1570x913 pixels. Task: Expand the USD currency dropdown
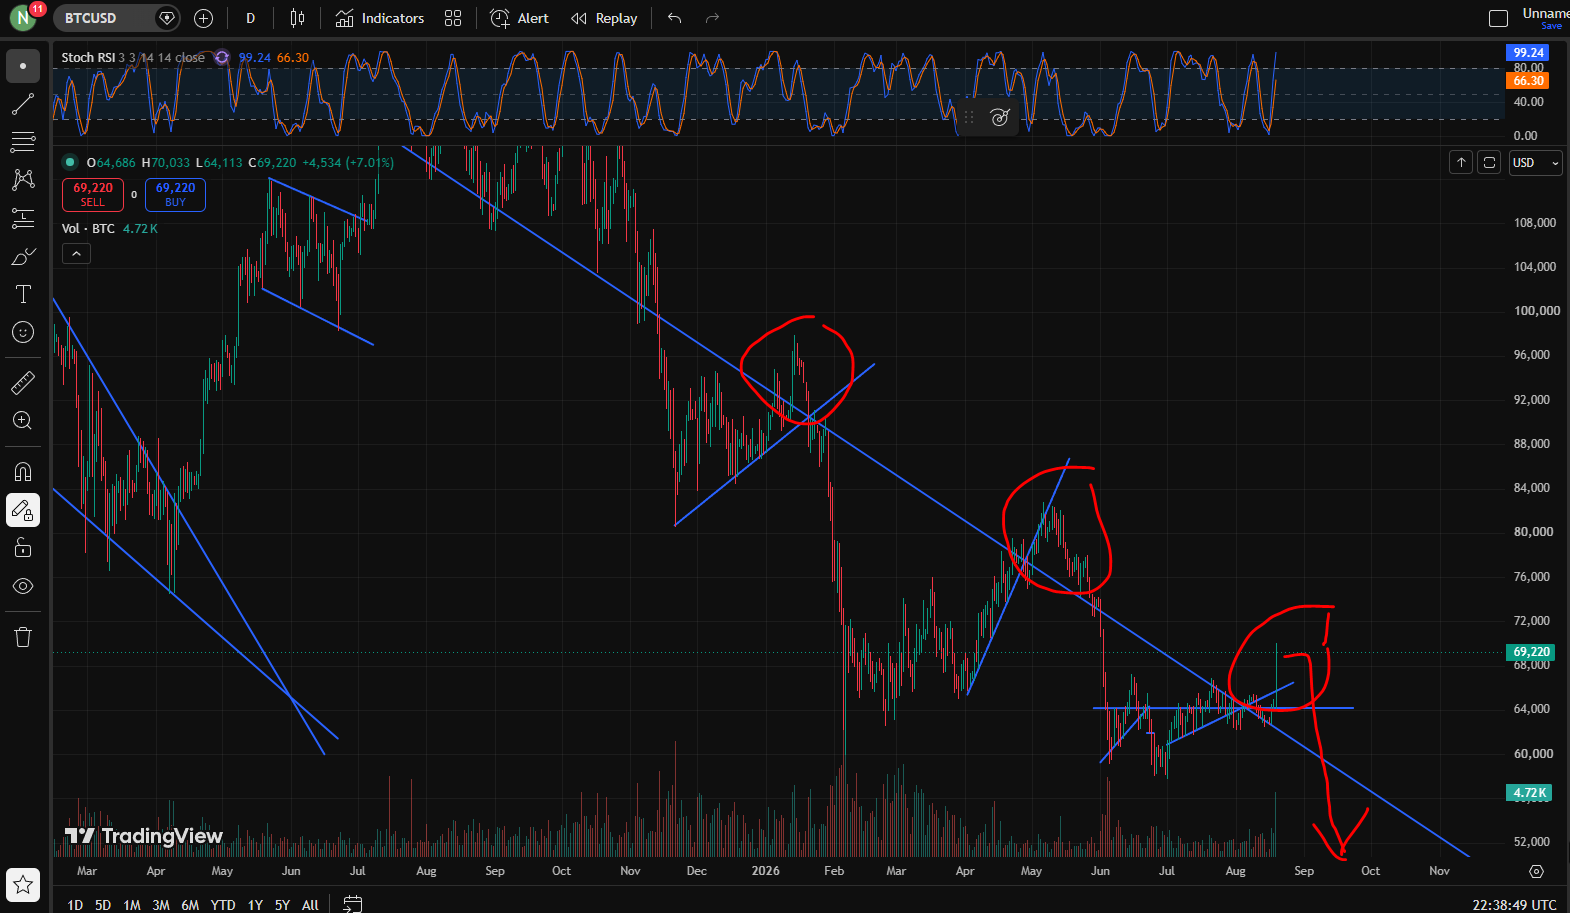point(1535,162)
